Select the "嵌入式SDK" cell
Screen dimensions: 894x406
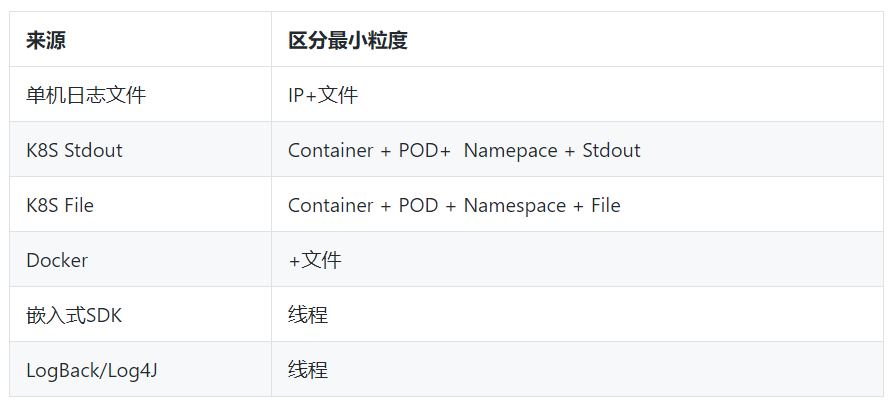point(74,315)
